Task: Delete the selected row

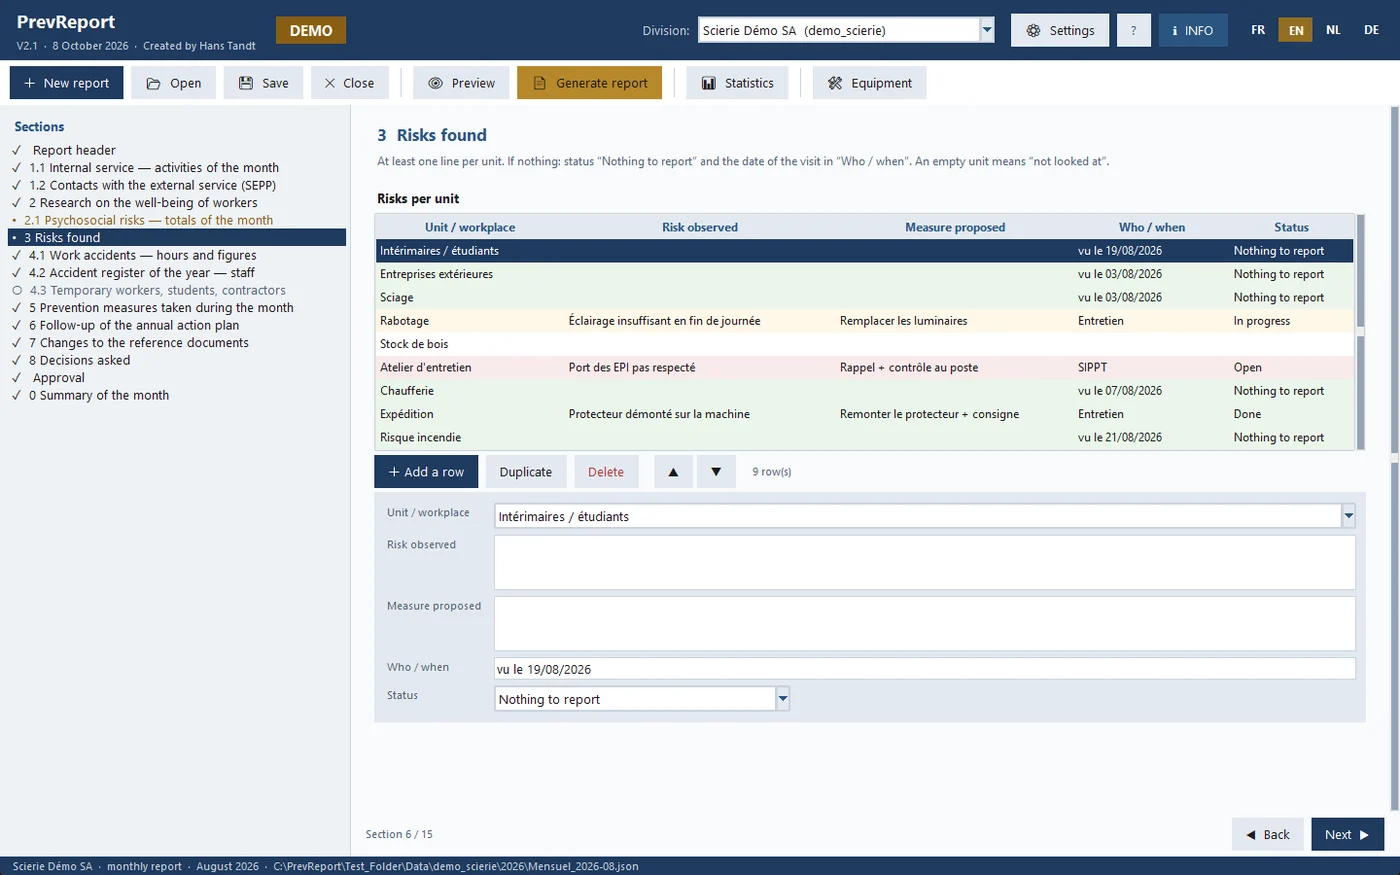Action: coord(606,472)
